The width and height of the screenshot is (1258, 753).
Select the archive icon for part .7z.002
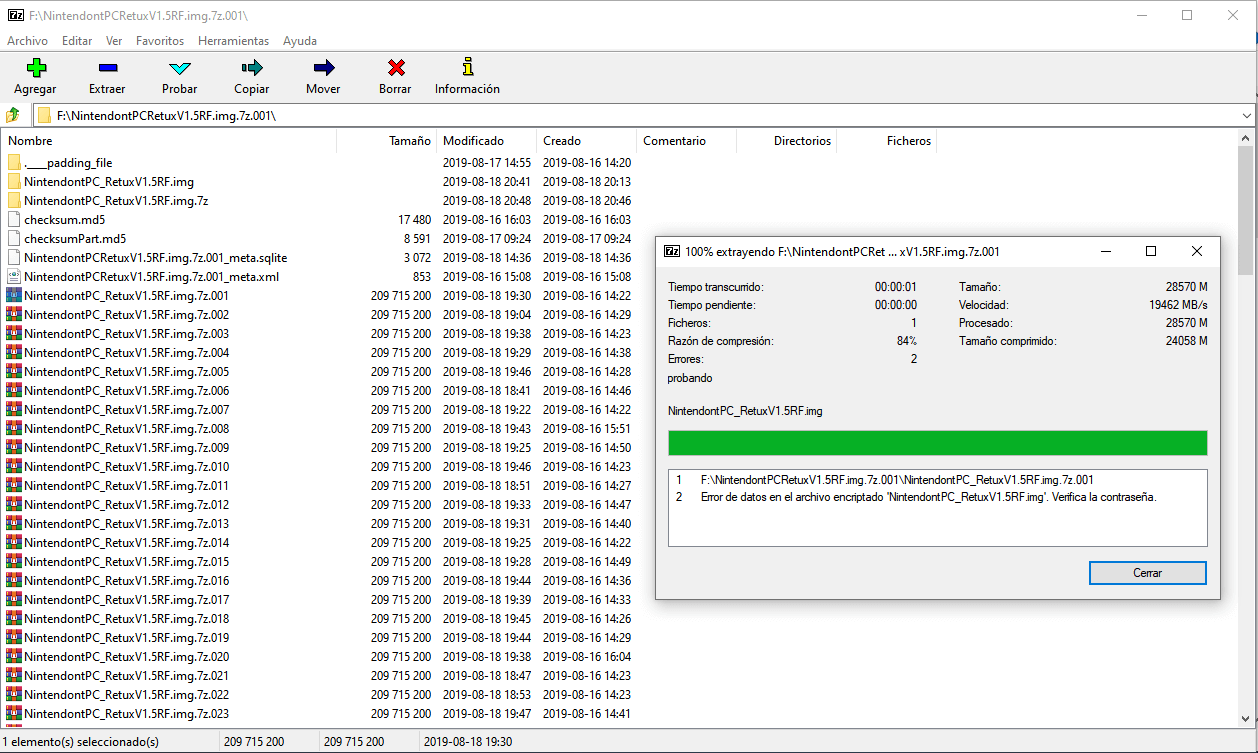pos(14,314)
